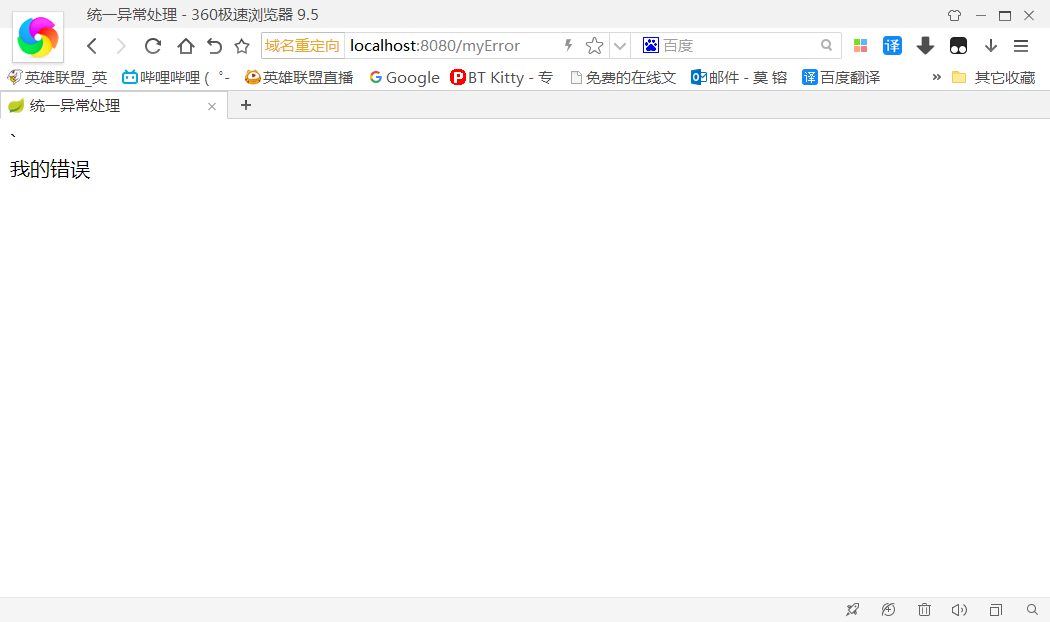Click the localhost:8080/myError address field

click(x=435, y=46)
